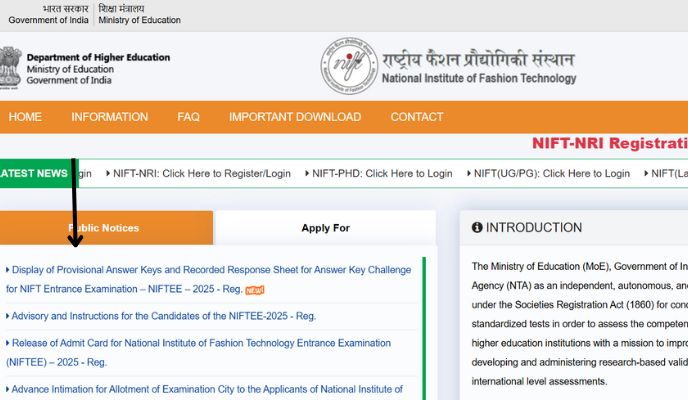
Task: Click the NIFT circular logo
Action: pos(349,67)
